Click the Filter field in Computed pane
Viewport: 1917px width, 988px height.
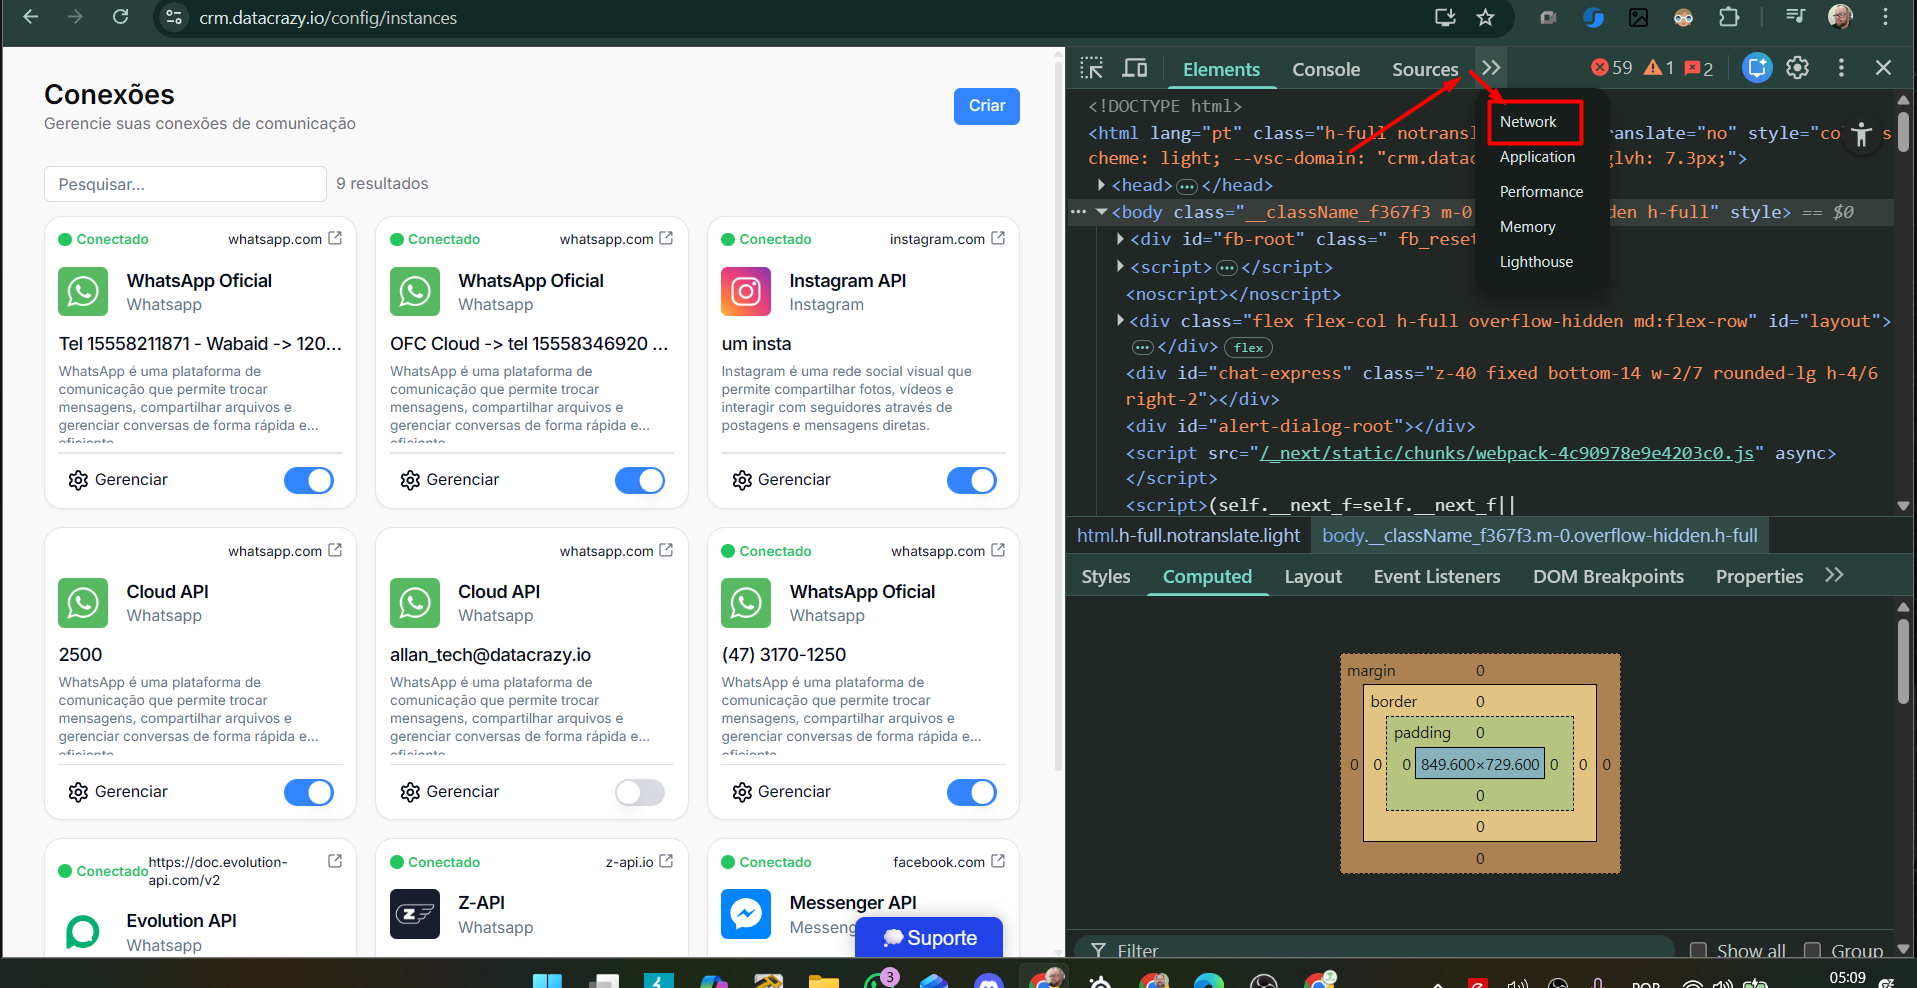1375,950
